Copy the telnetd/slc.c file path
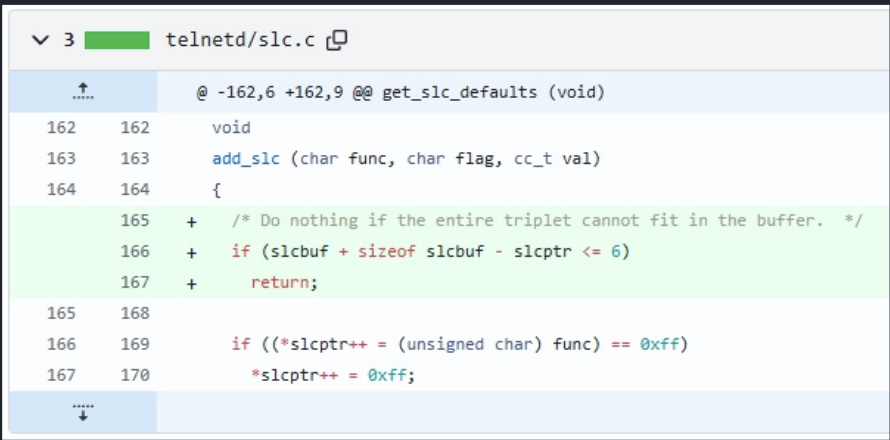This screenshot has height=440, width=890. (337, 40)
